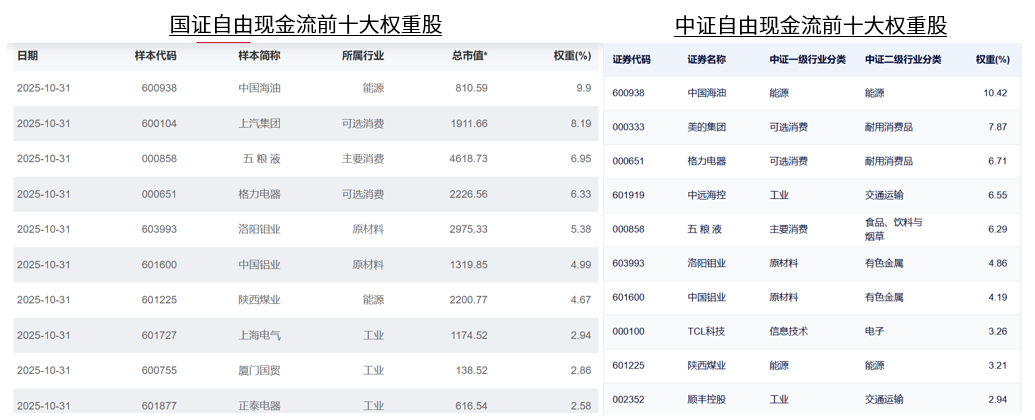Open the 顺丰控股 stock entry
1035x420 pixels.
[x=707, y=399]
